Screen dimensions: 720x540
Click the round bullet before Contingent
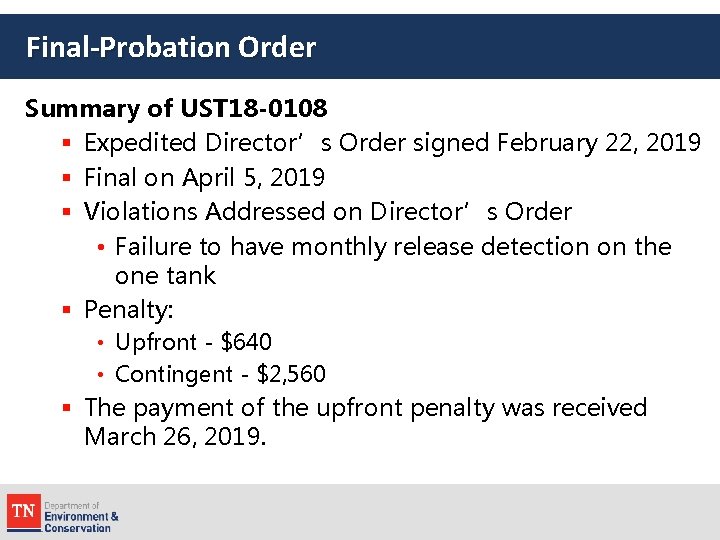point(102,375)
